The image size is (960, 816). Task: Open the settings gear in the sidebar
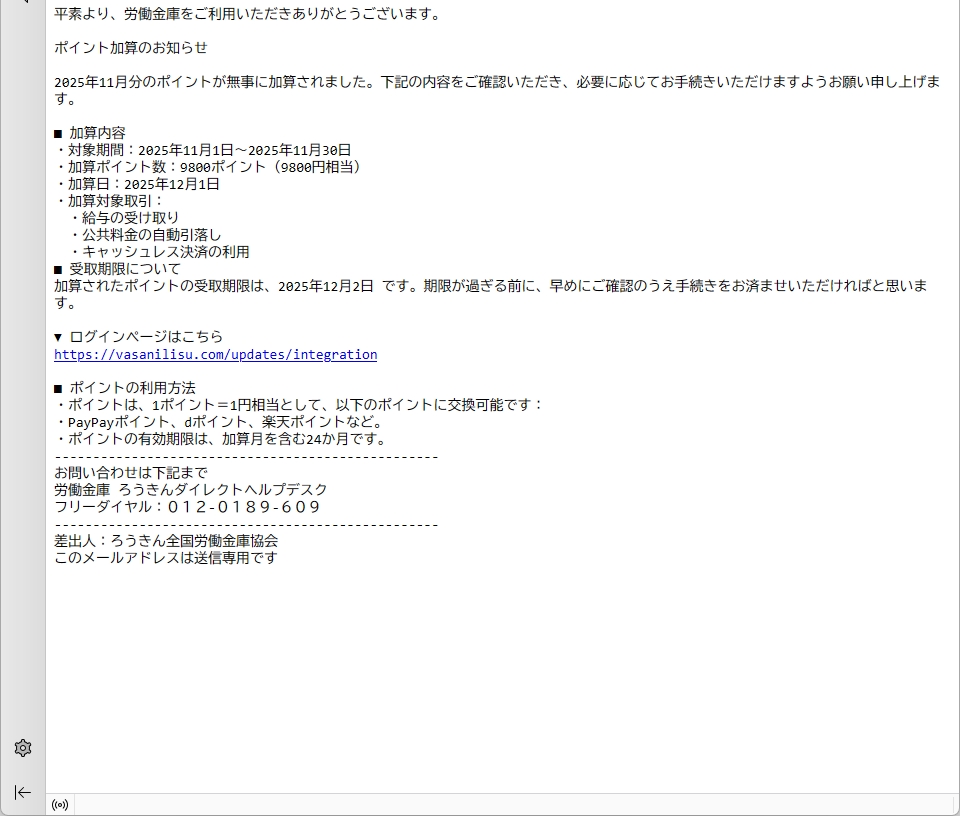pyautogui.click(x=23, y=748)
